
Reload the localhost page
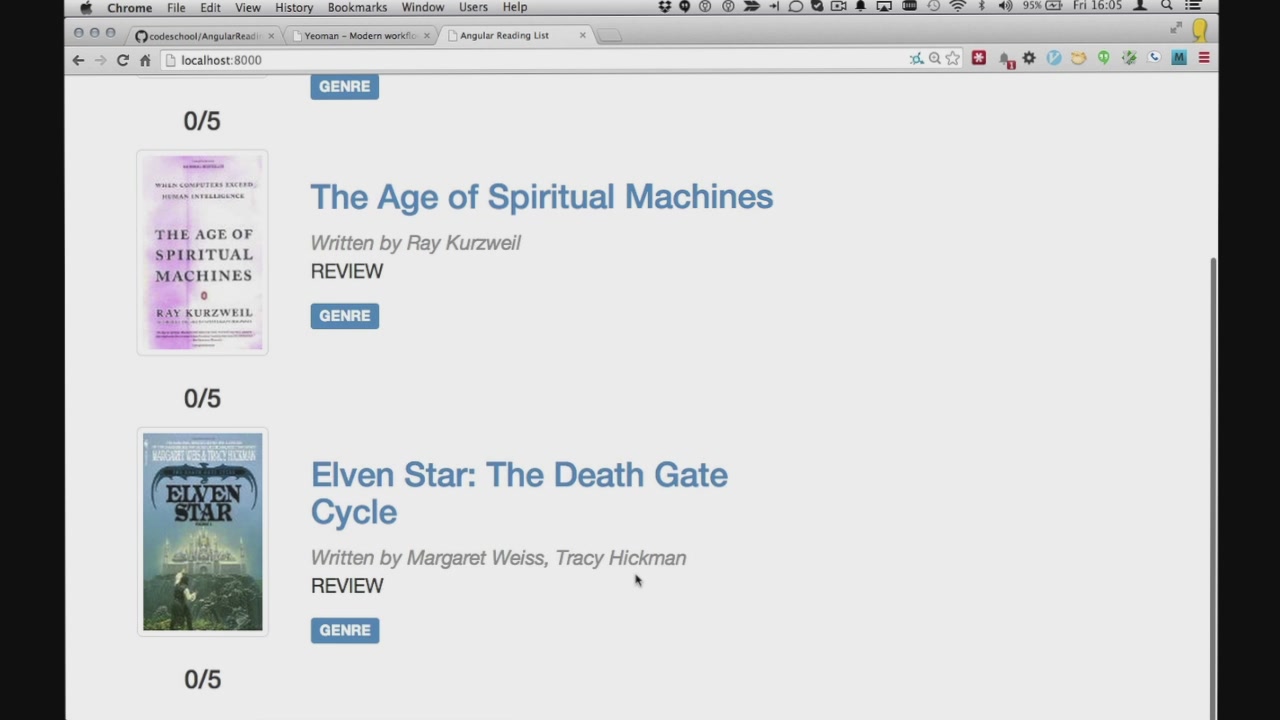(122, 60)
